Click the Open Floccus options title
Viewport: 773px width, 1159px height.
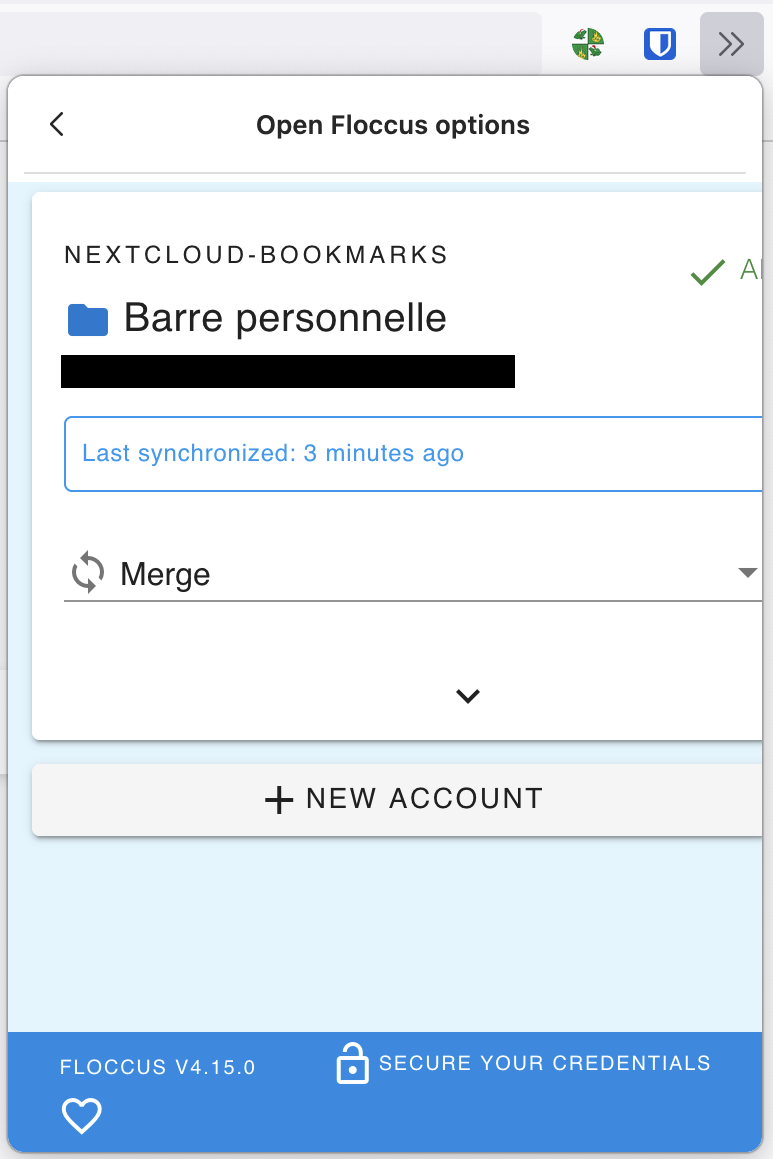(392, 124)
